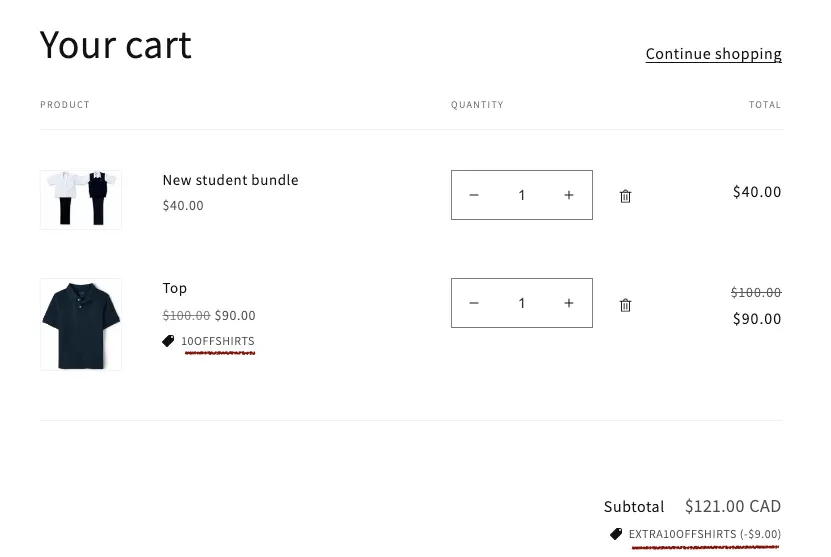The image size is (831, 557).
Task: Click the 10OFFSHIRTS discount tag icon
Action: pos(168,341)
